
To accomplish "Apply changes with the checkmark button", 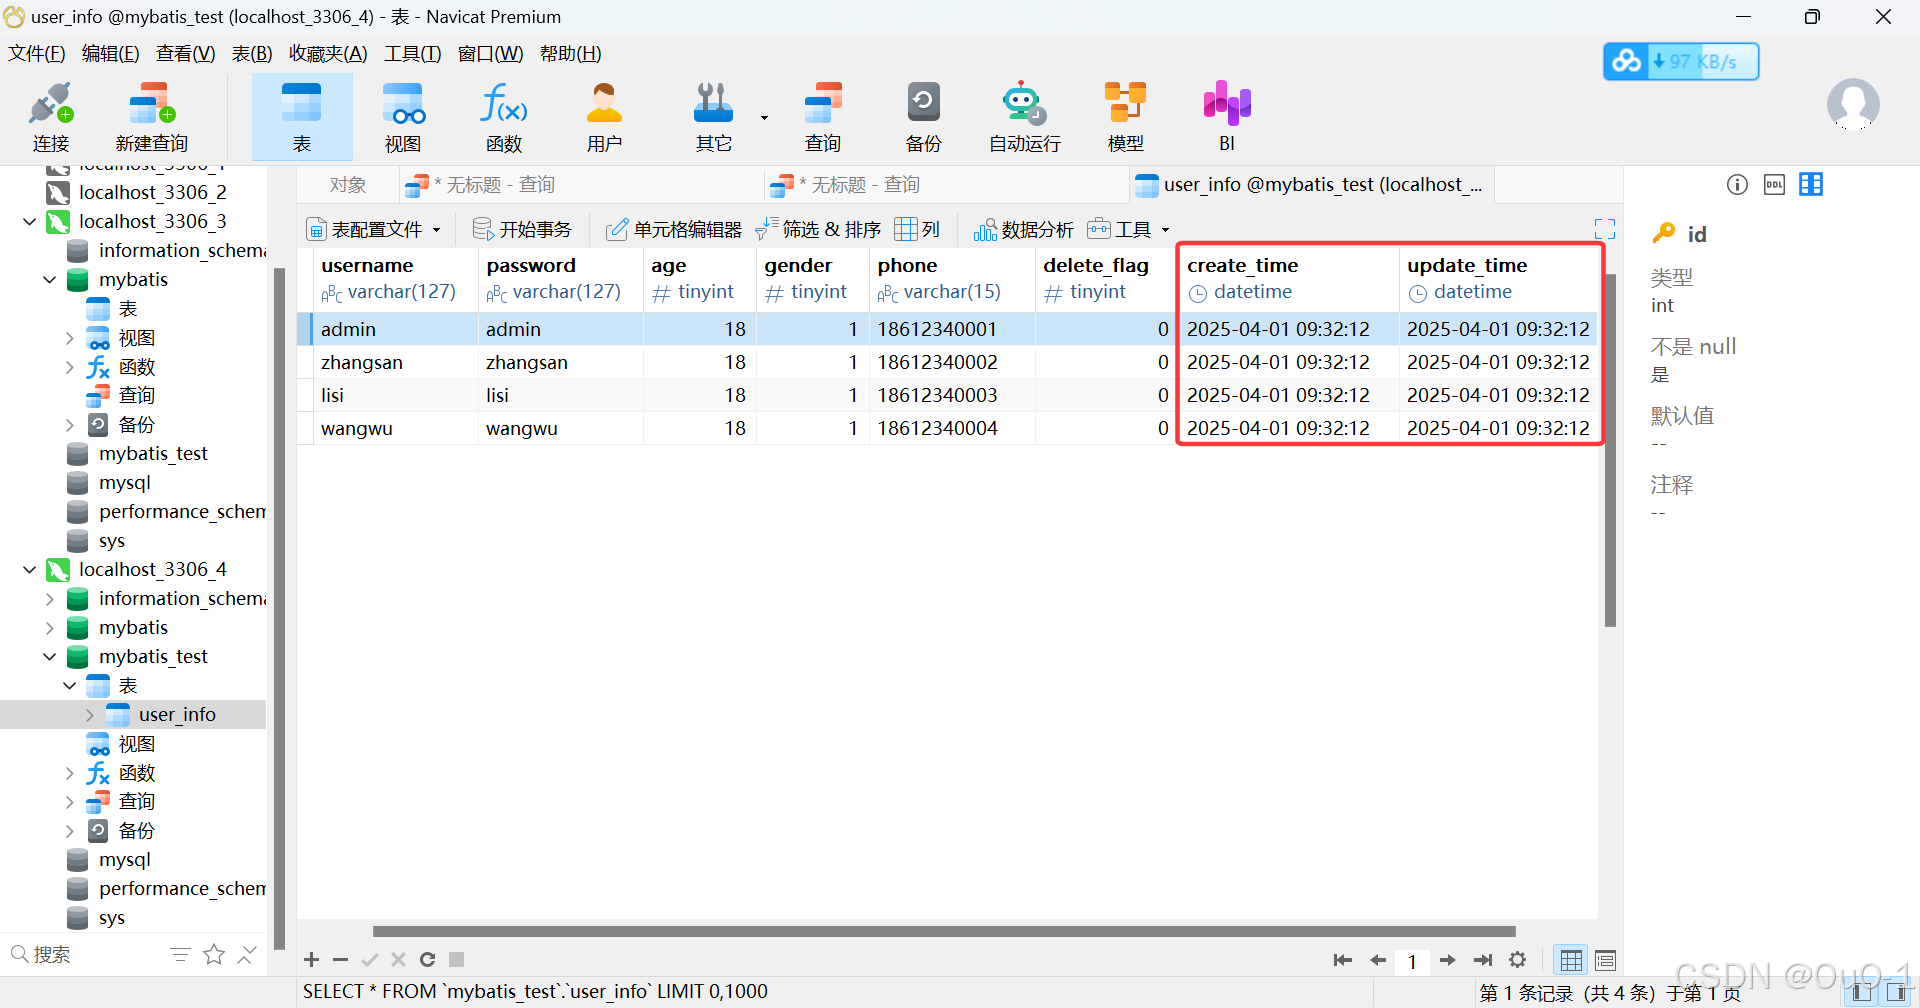I will [x=369, y=960].
